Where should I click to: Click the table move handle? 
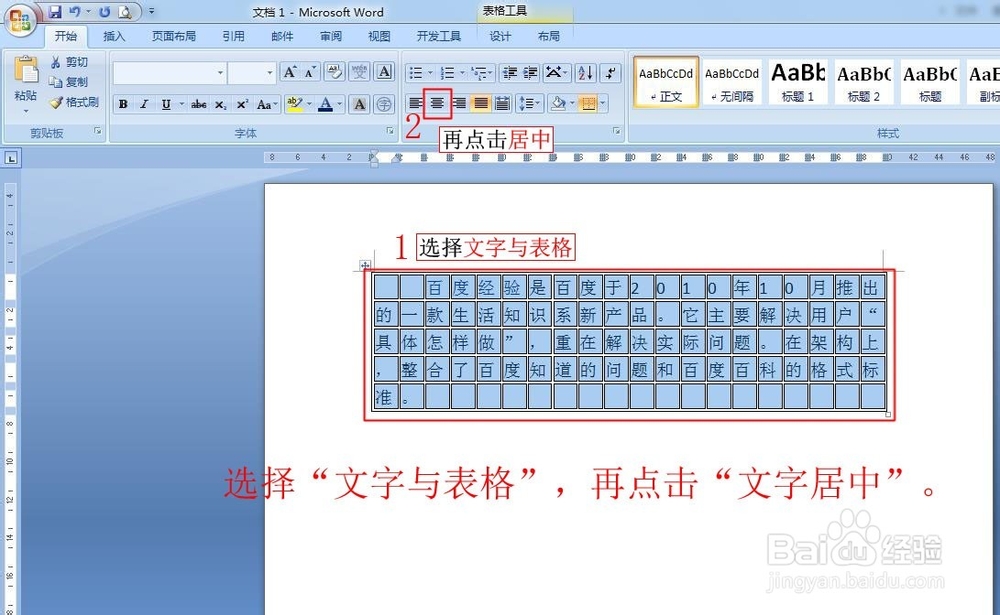(365, 265)
